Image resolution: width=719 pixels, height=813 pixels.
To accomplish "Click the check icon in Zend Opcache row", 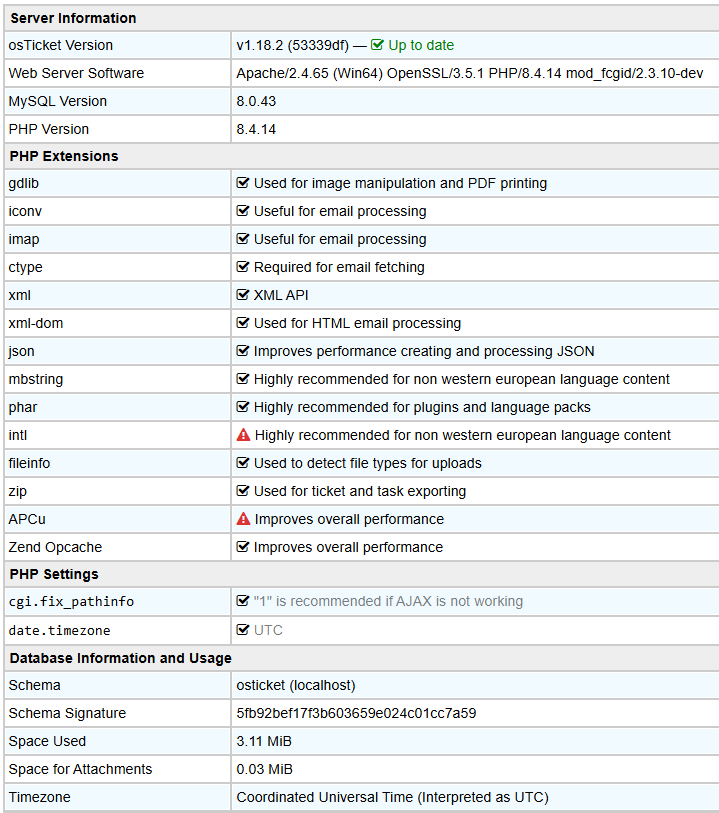I will [243, 547].
